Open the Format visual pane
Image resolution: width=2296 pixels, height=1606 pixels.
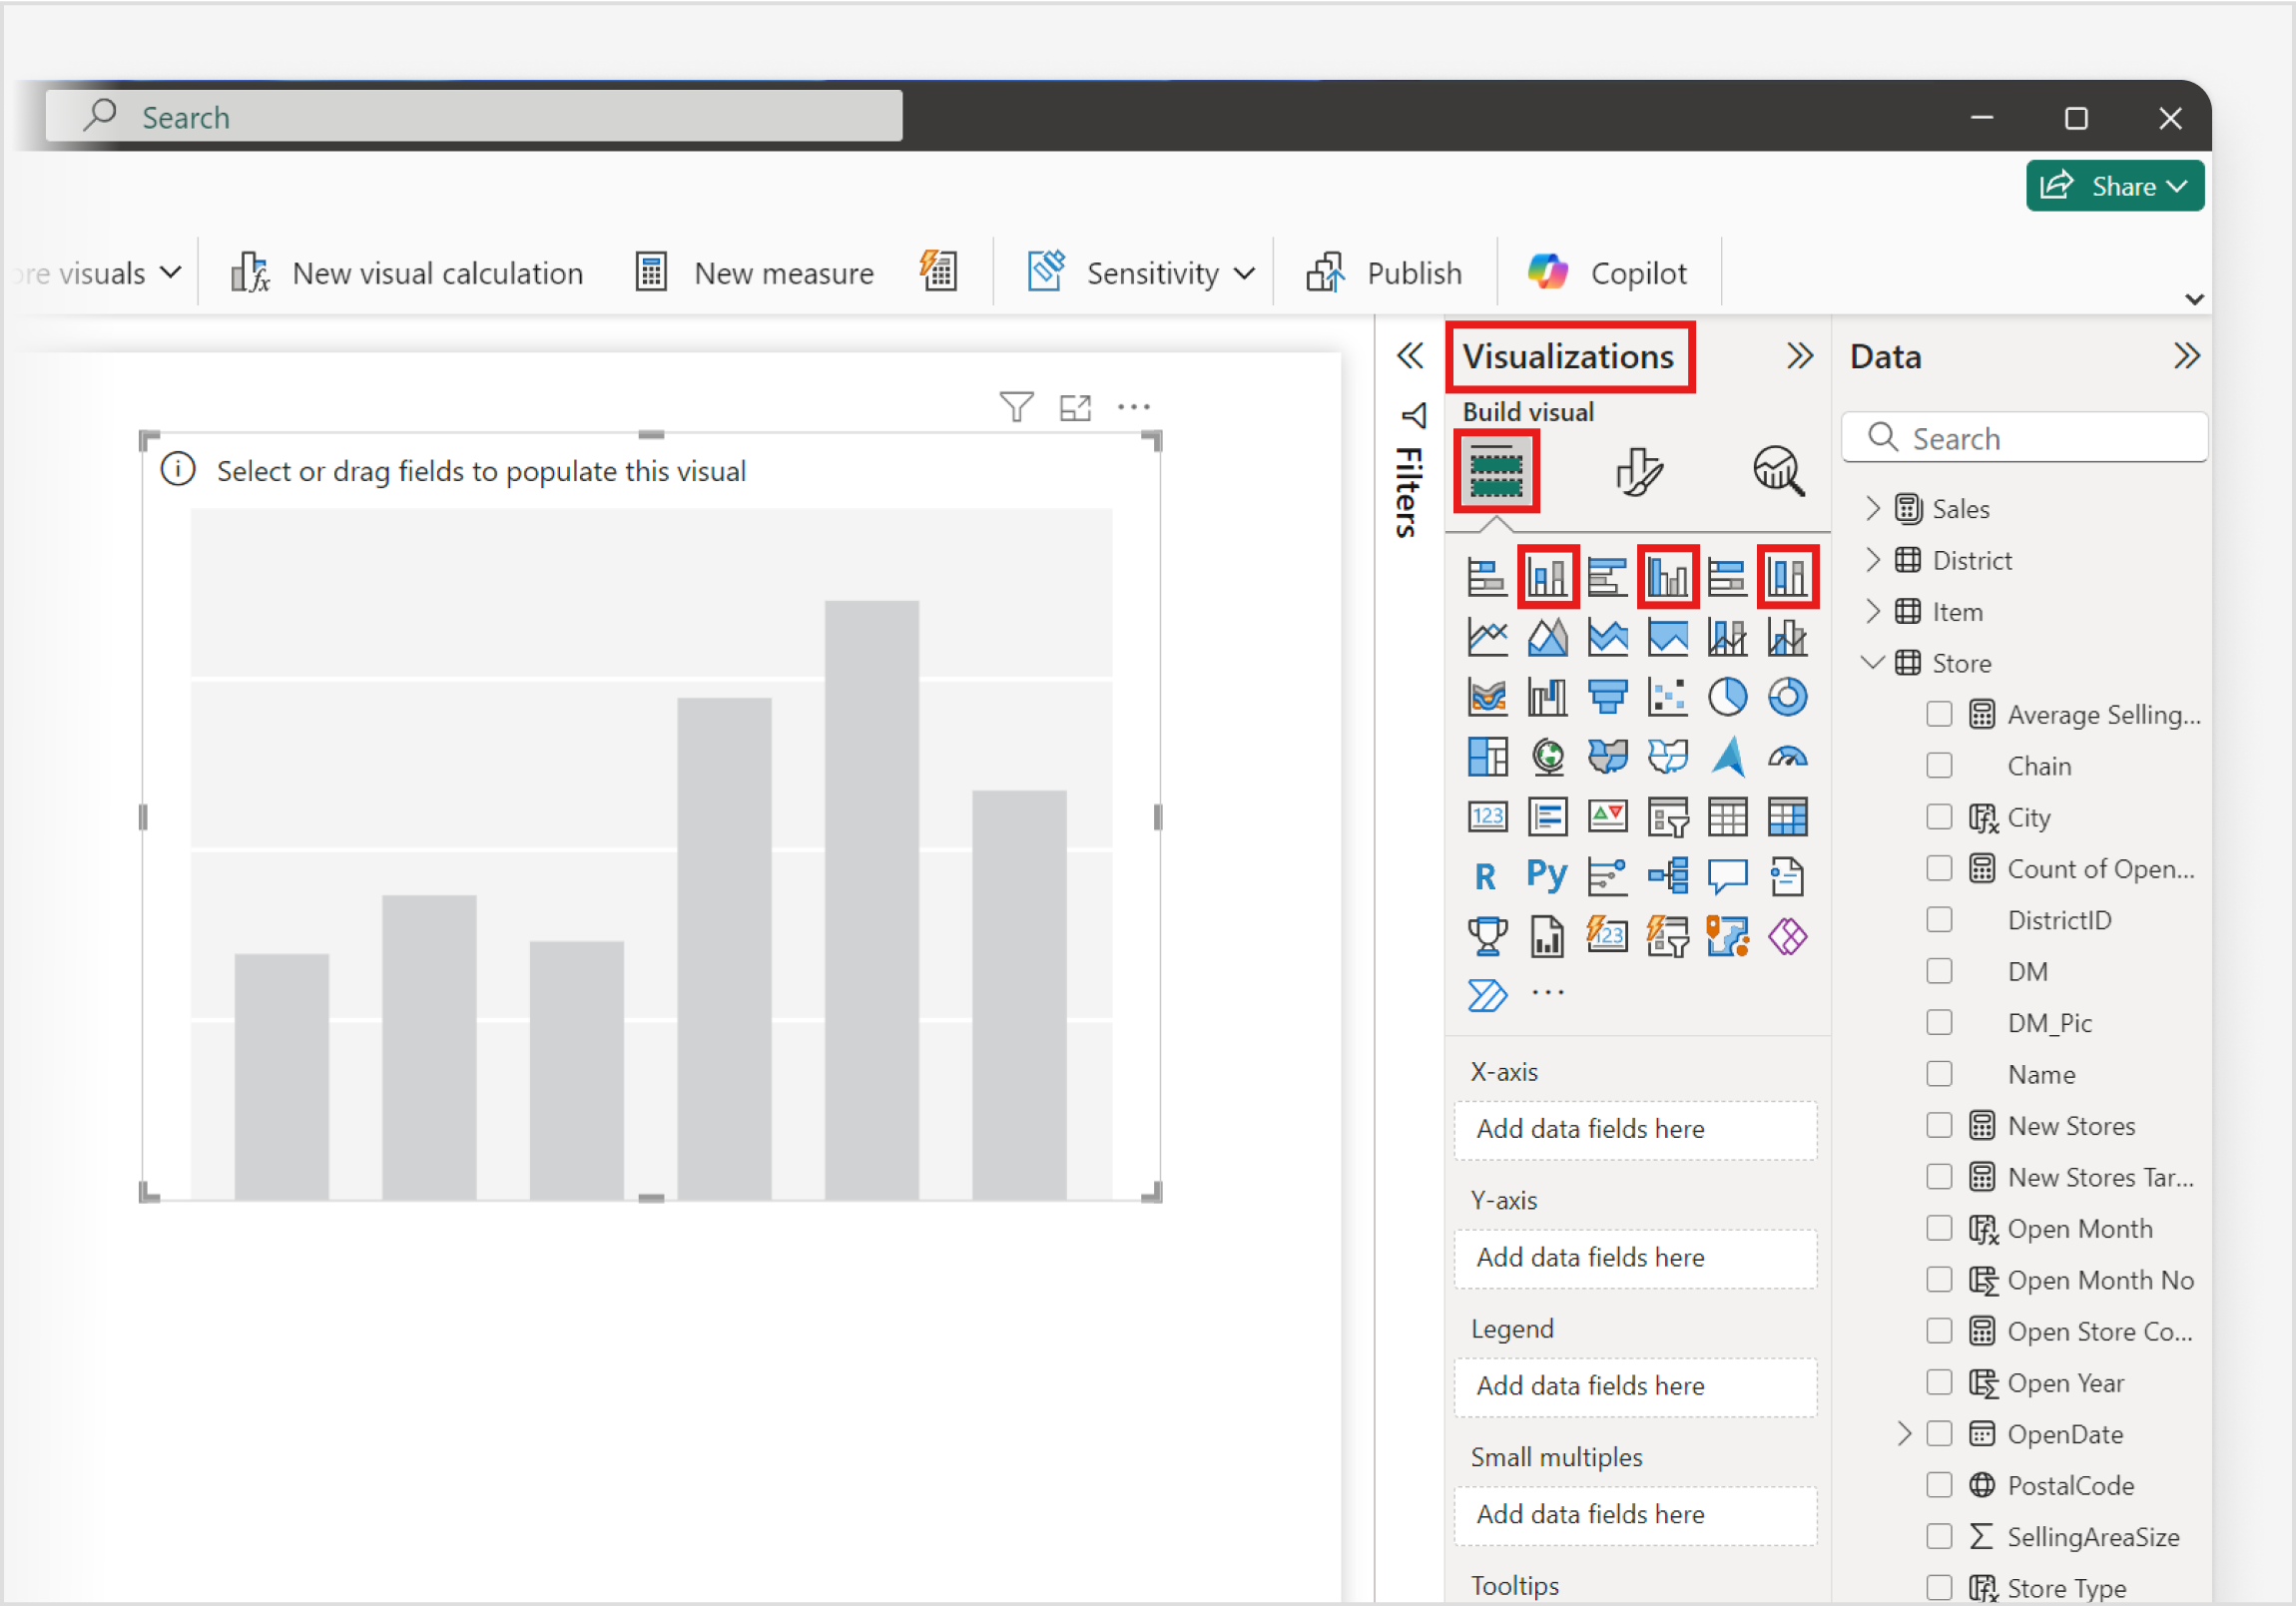click(1637, 470)
